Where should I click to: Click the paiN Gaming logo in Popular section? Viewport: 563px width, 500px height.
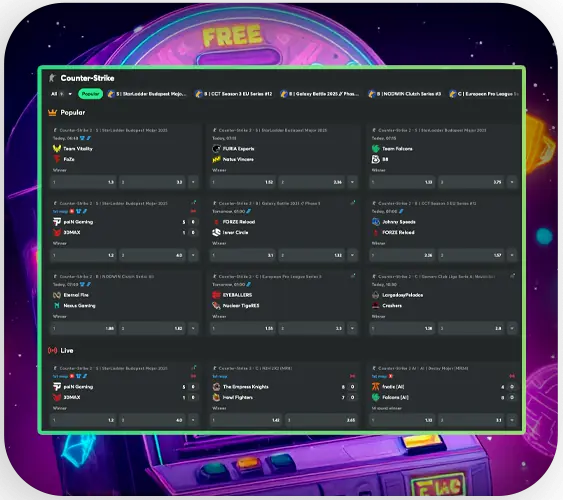point(57,222)
